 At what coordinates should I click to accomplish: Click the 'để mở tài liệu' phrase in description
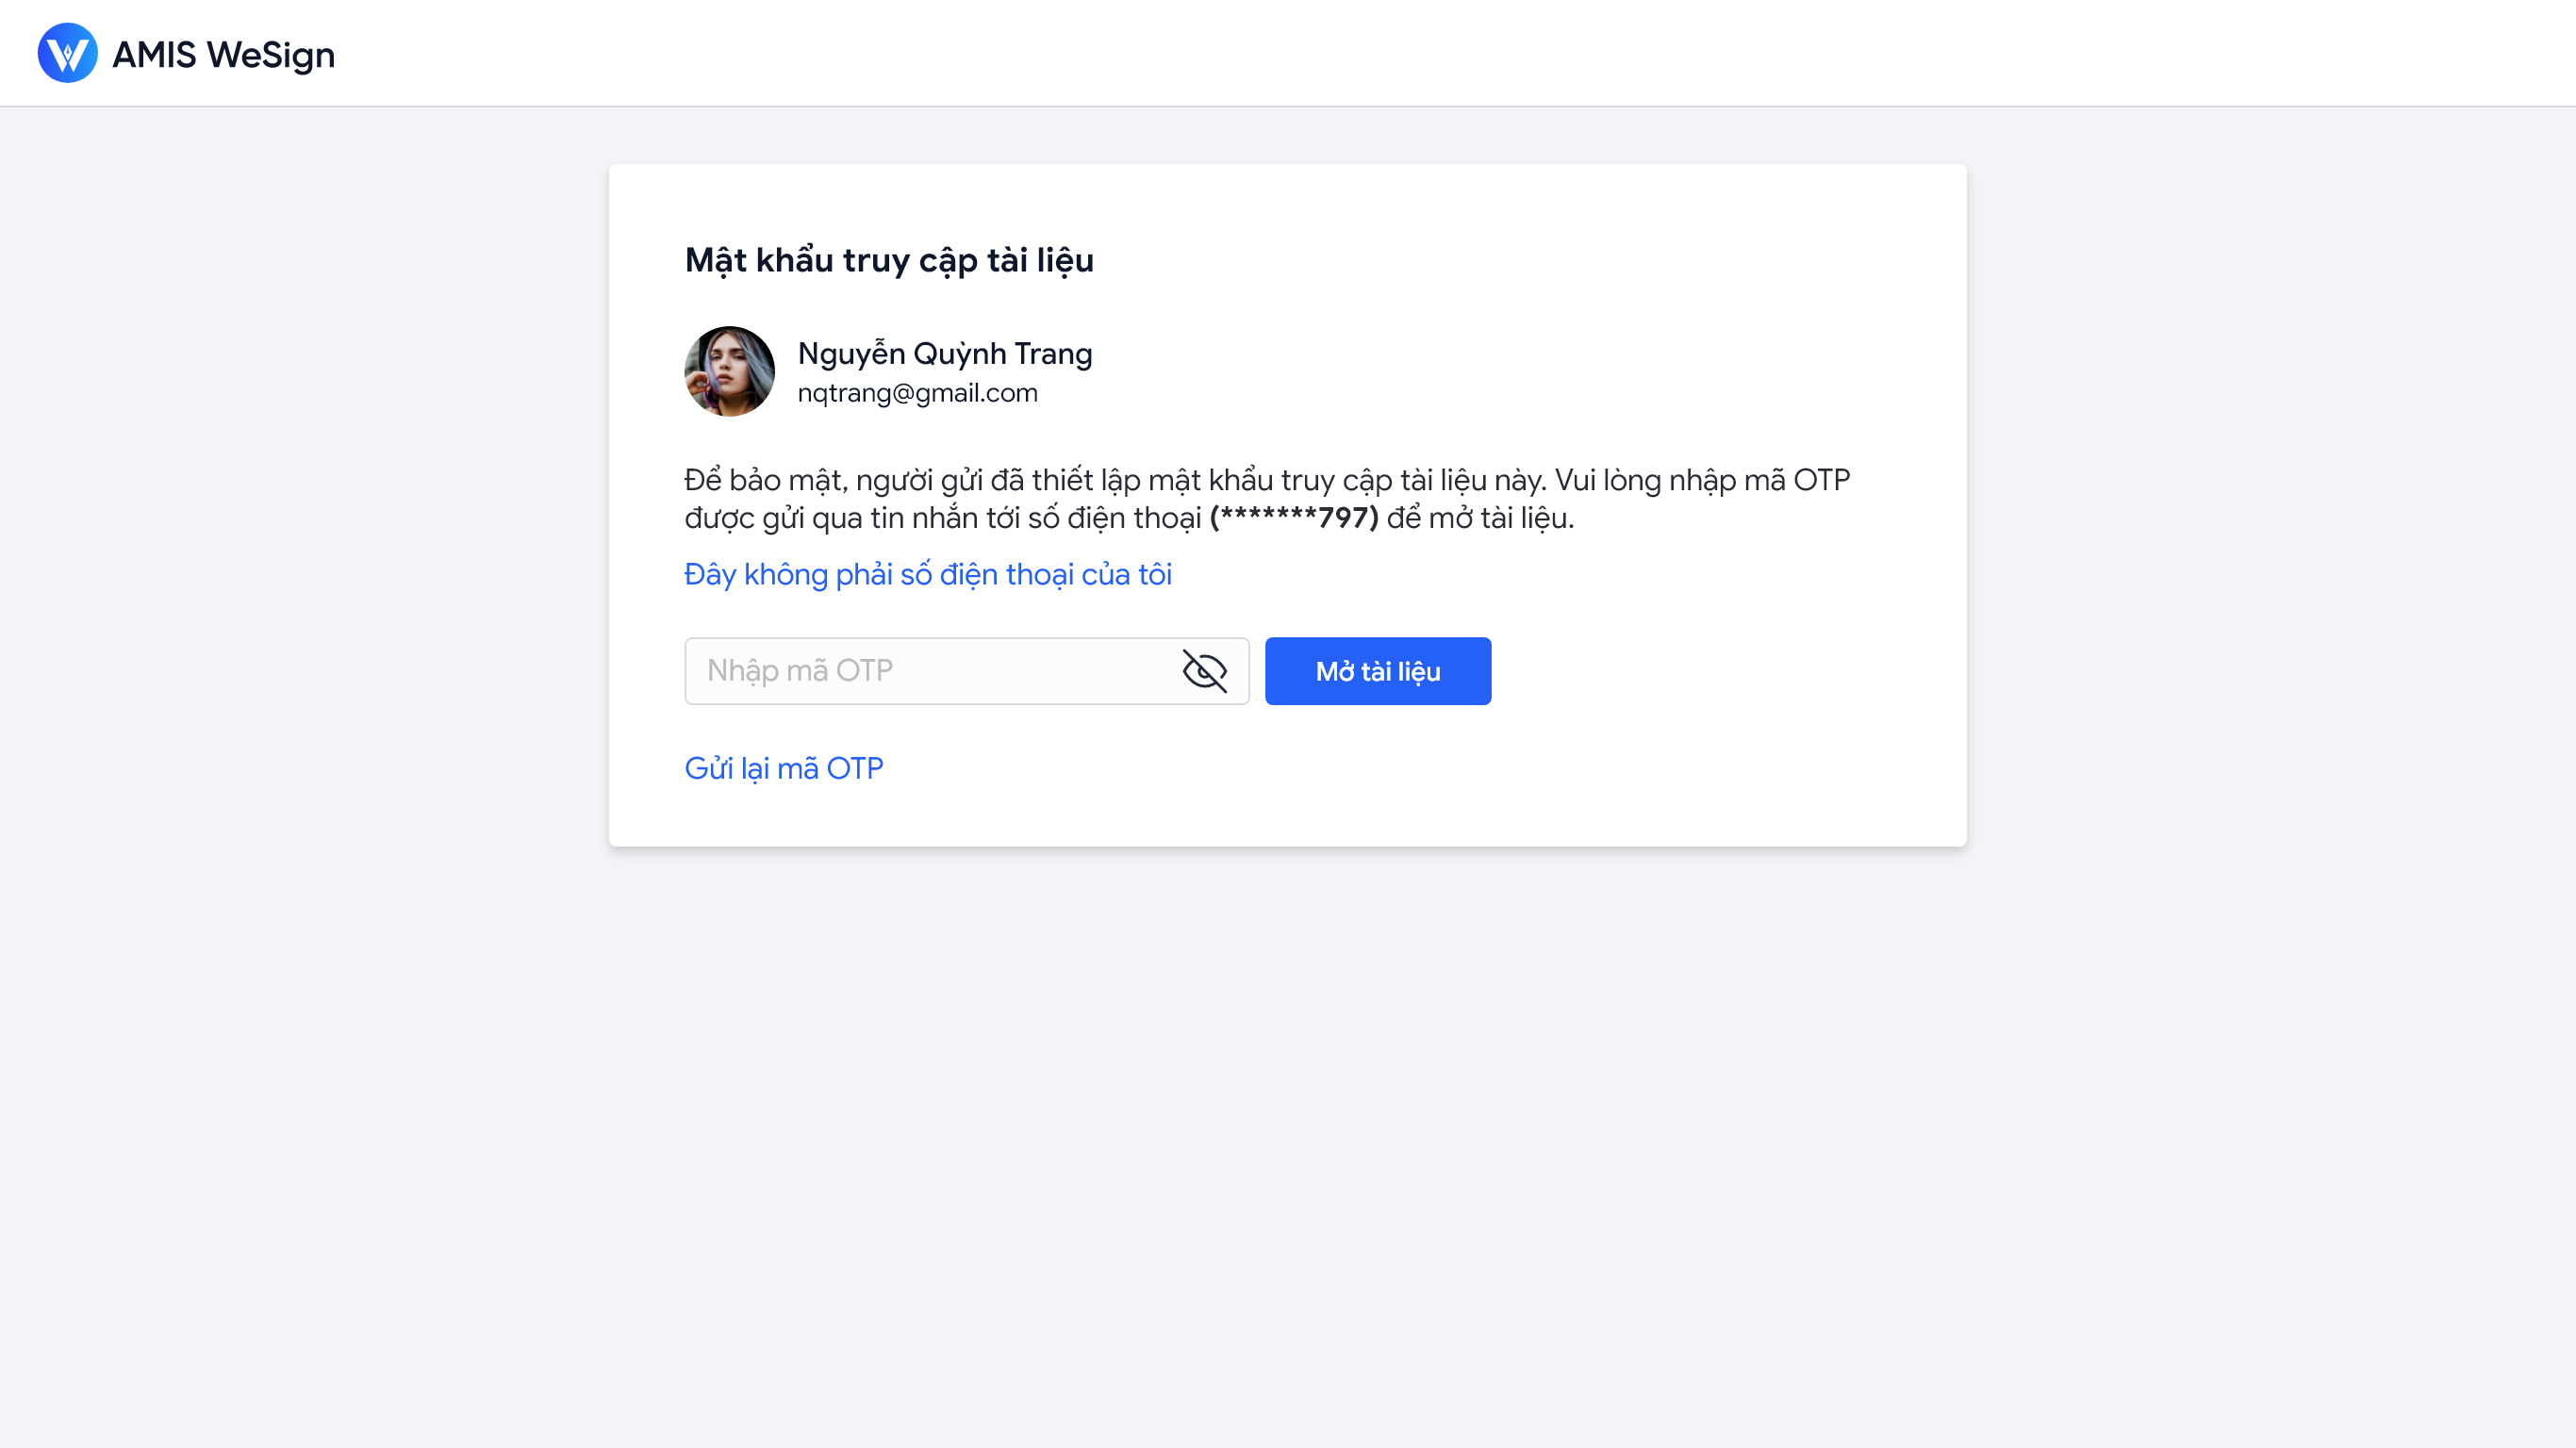coord(1479,518)
